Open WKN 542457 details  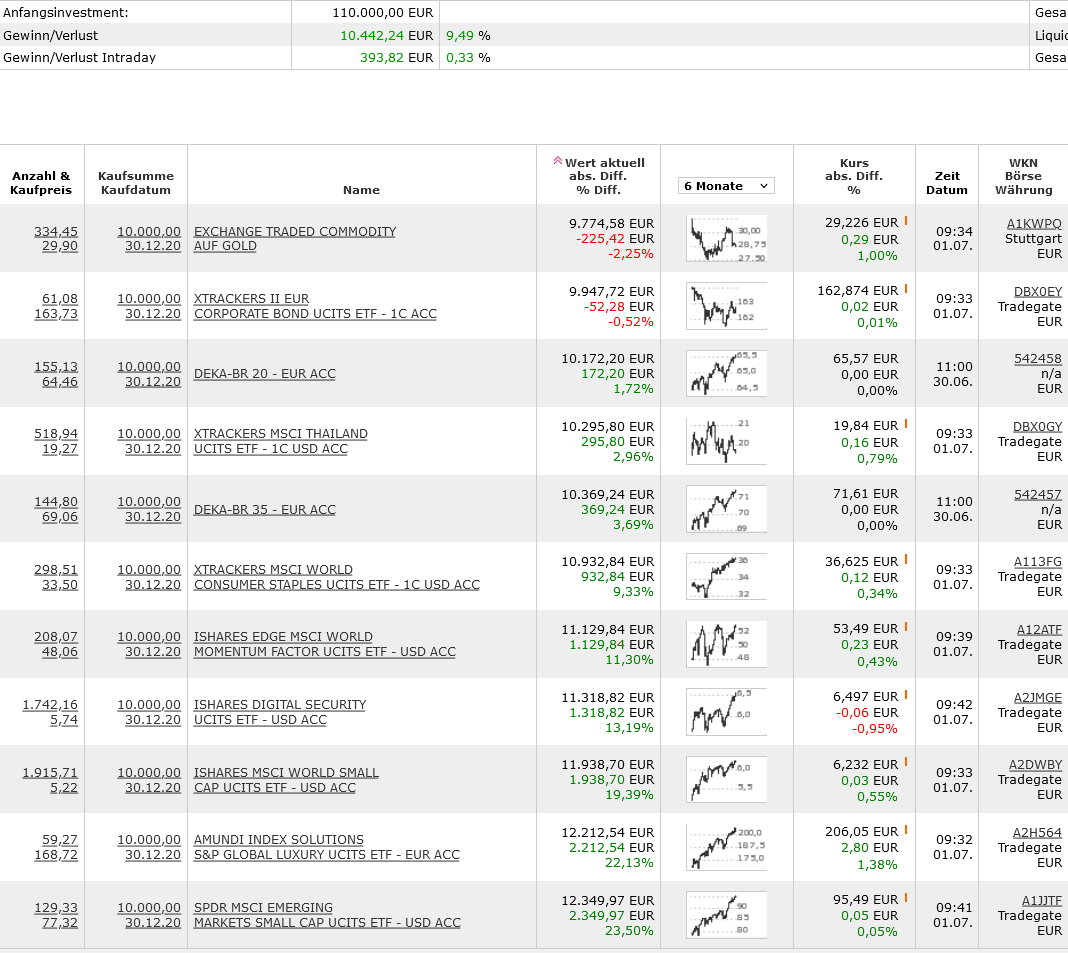tap(1037, 494)
